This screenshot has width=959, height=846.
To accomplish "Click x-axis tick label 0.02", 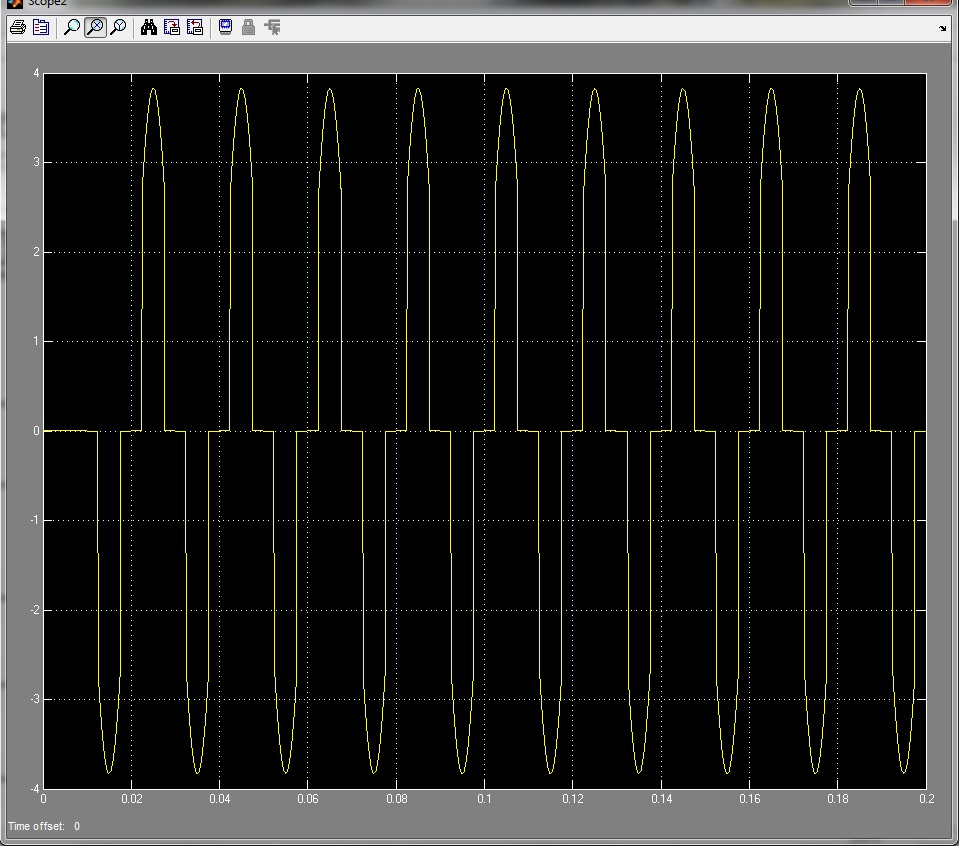I will tap(131, 799).
